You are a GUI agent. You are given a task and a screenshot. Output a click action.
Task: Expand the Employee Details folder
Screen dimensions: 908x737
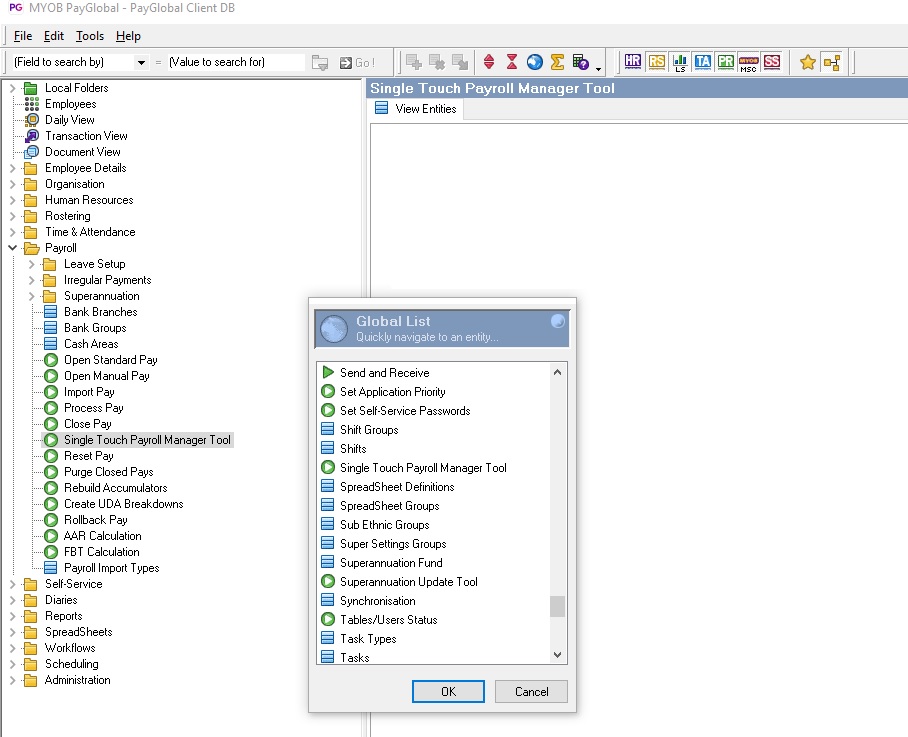(x=13, y=168)
